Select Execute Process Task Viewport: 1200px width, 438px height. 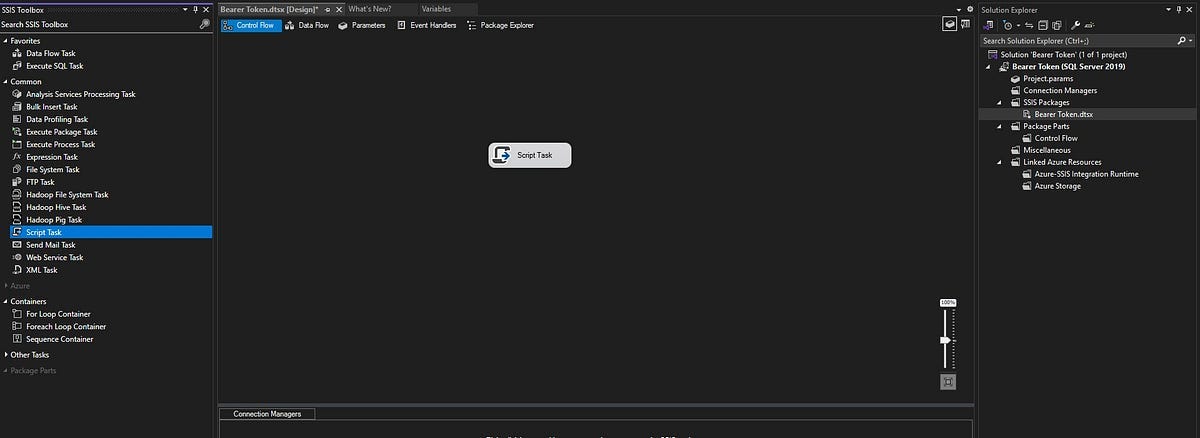click(x=60, y=144)
